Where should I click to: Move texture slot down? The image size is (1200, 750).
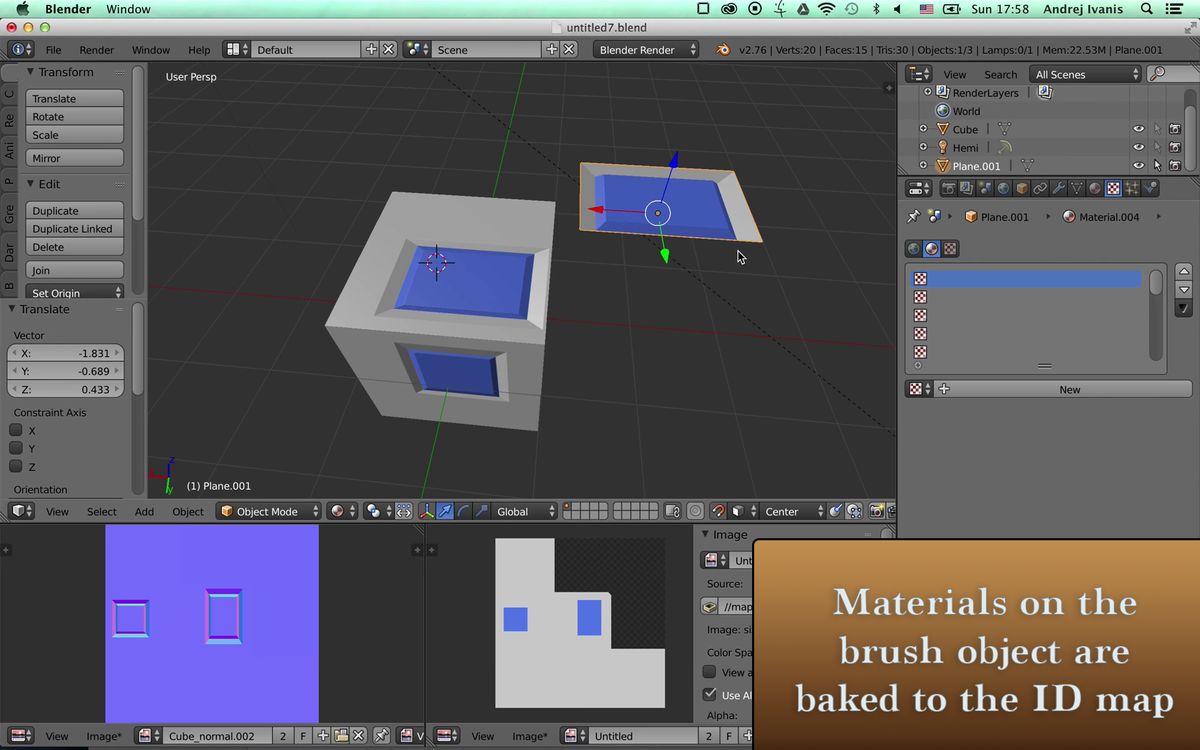[1184, 289]
